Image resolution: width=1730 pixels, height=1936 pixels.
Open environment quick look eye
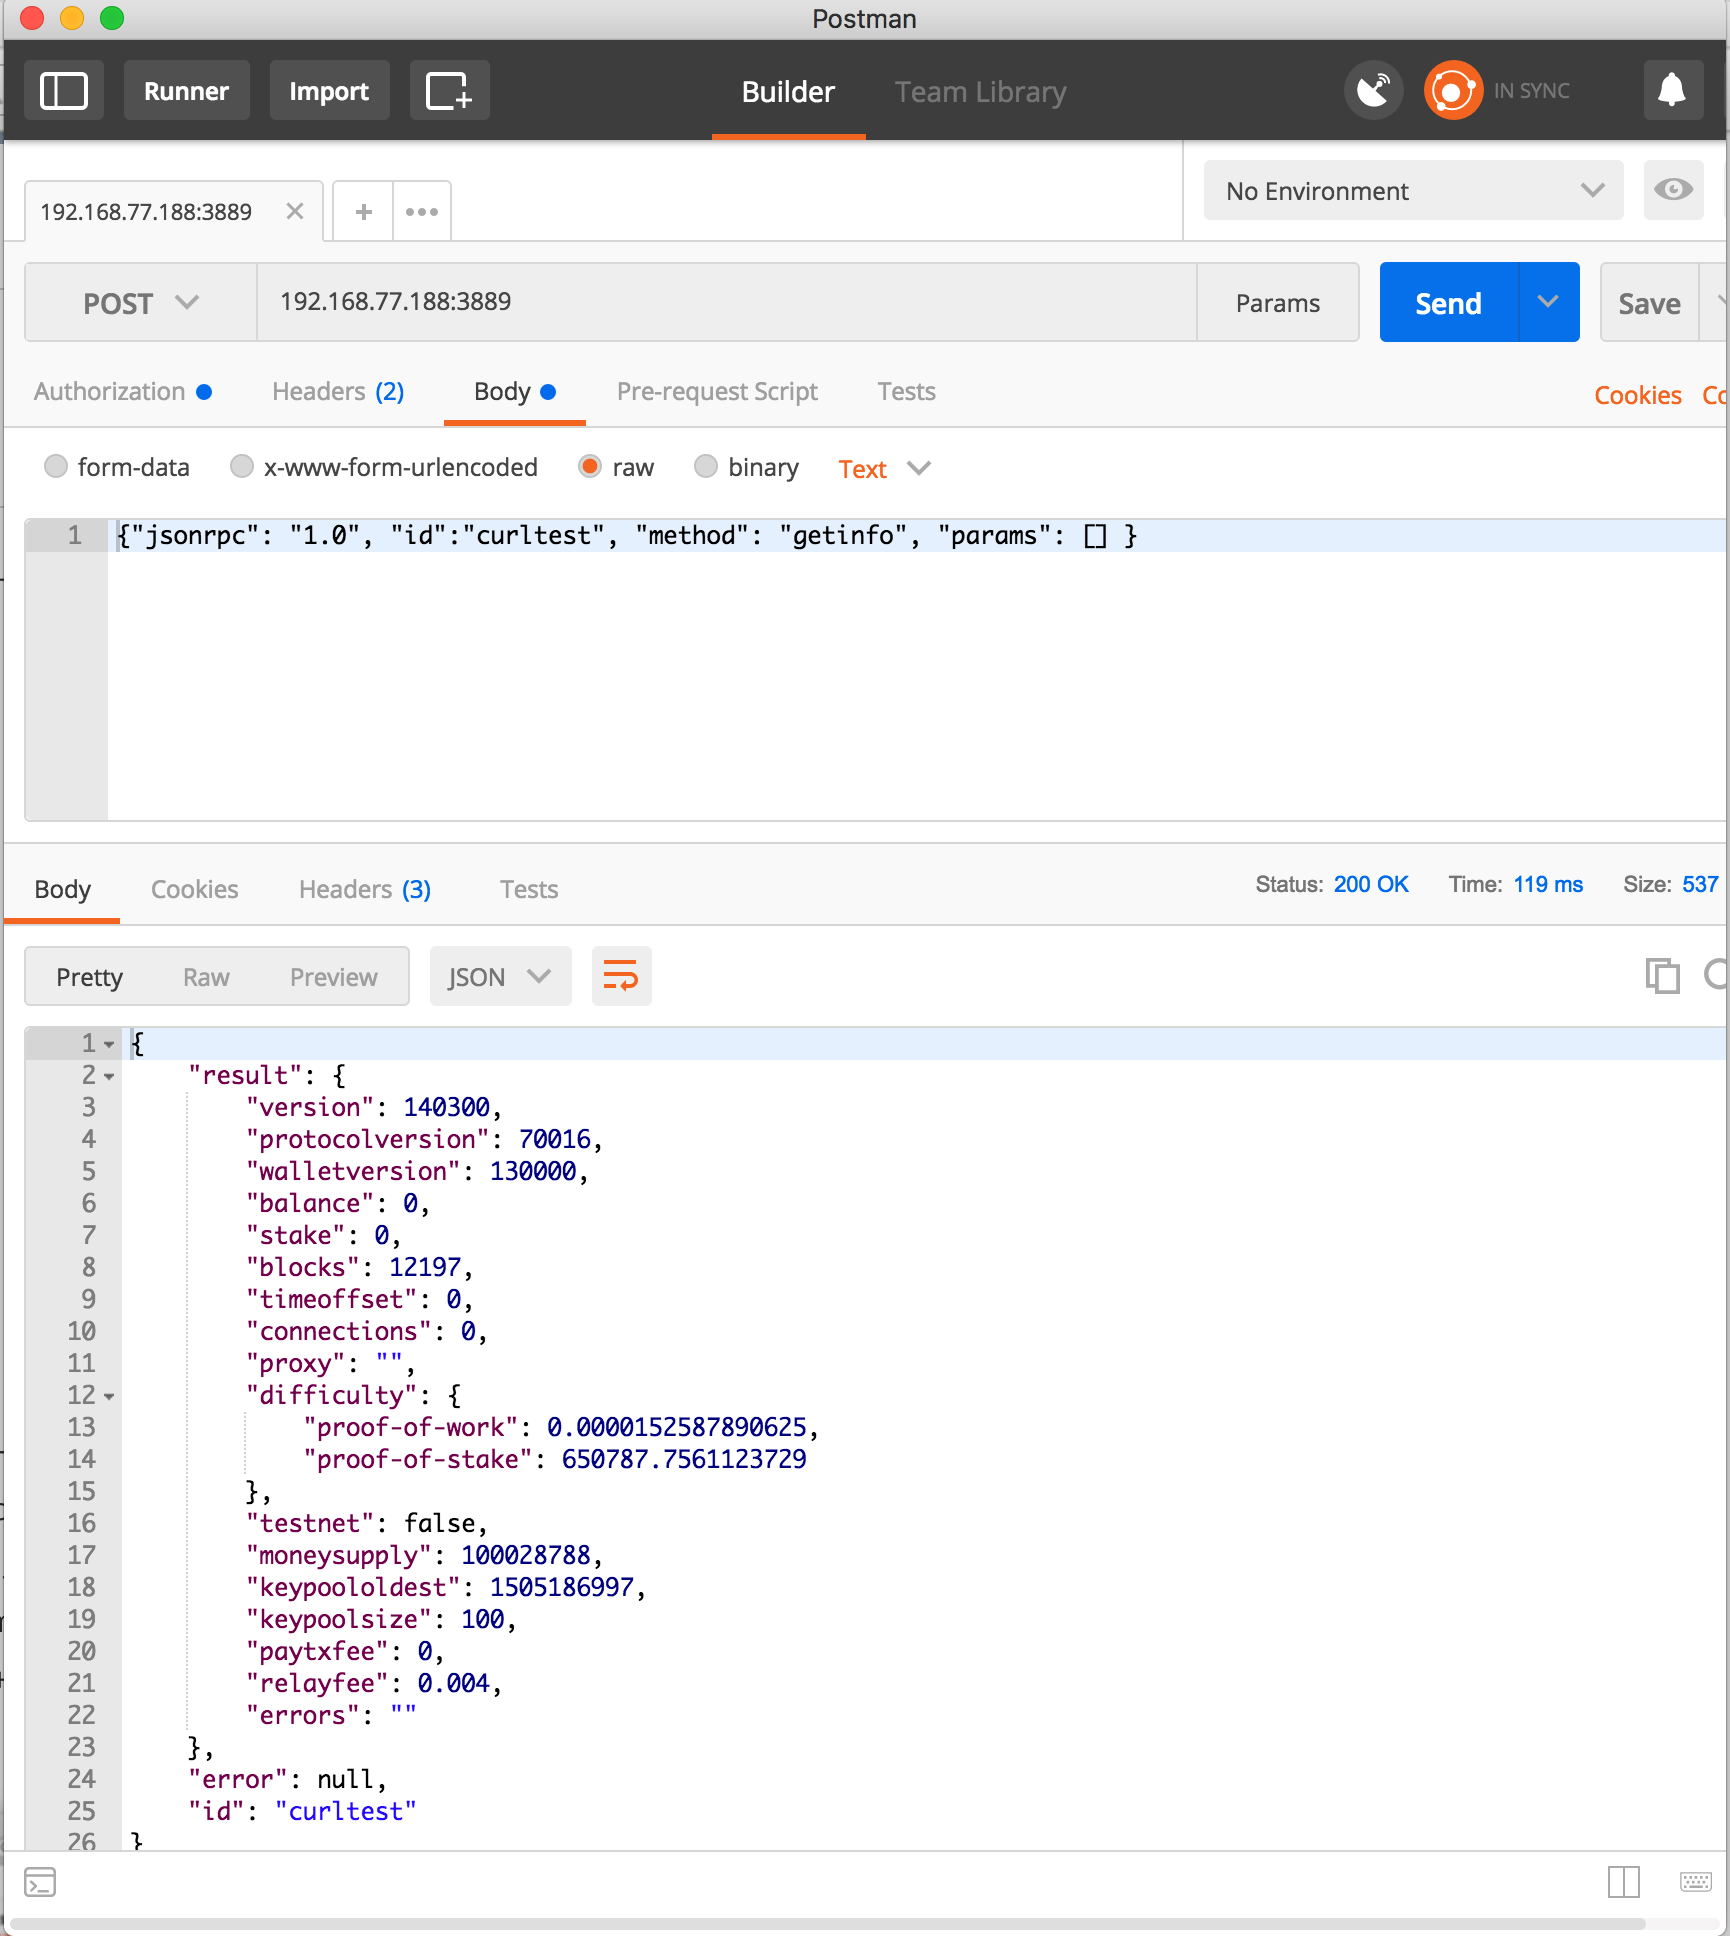point(1673,190)
